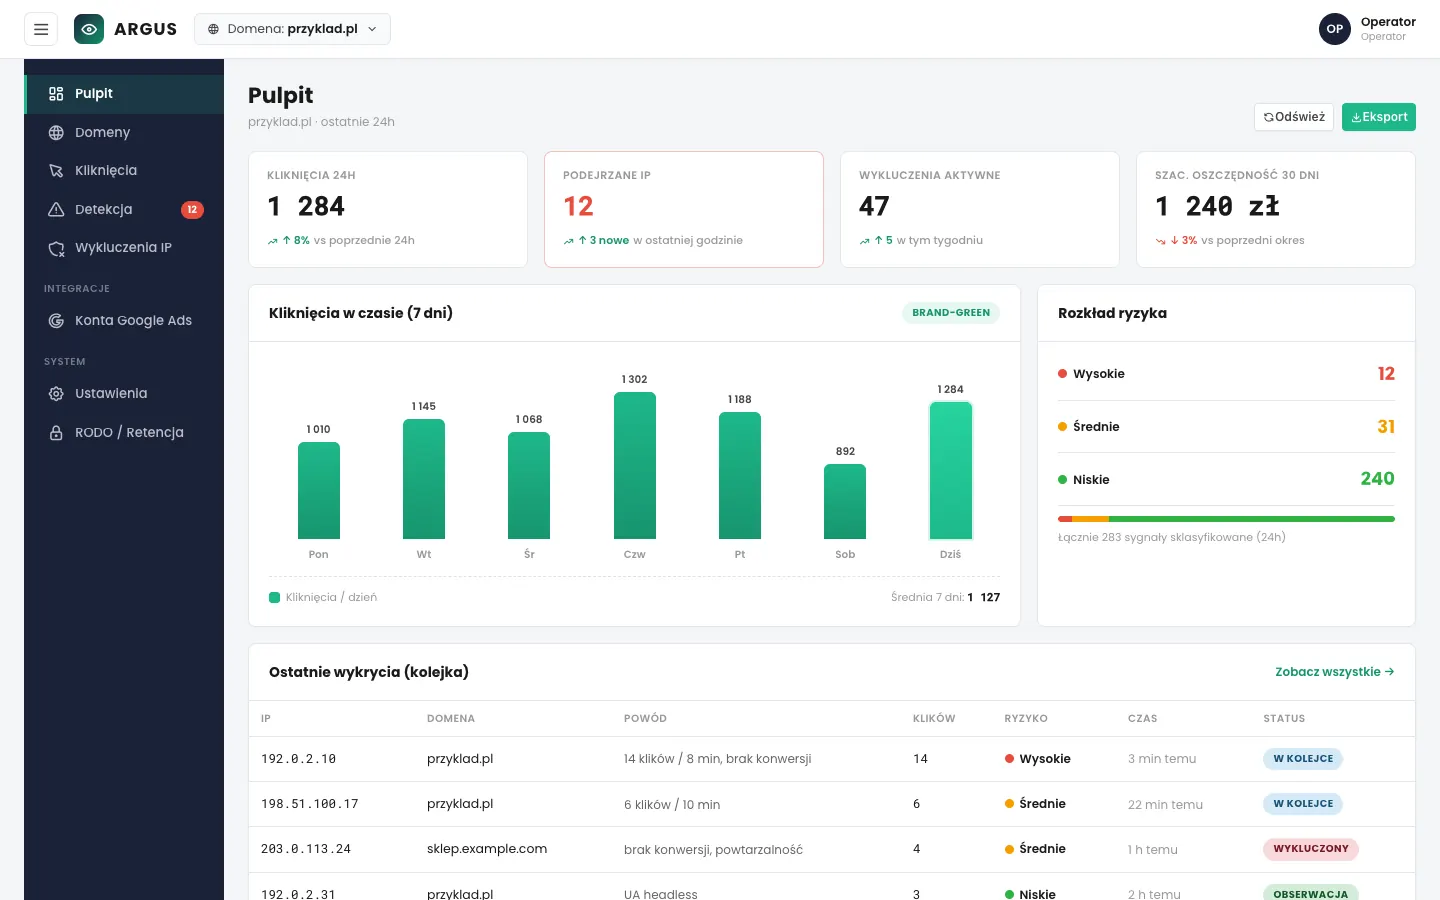Click the Detekcja 12 badge
Screen dimensions: 1440x900
coord(192,209)
